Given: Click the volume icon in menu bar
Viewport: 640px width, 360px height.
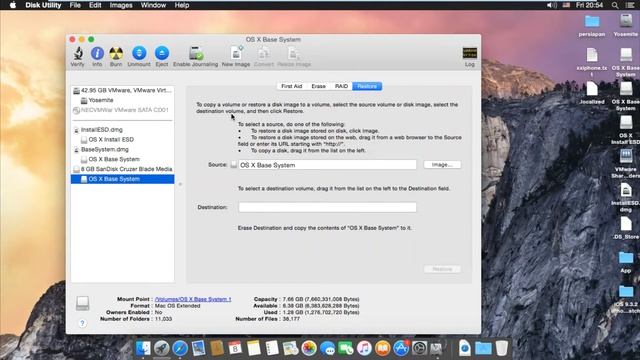Looking at the screenshot, I should coord(551,5).
